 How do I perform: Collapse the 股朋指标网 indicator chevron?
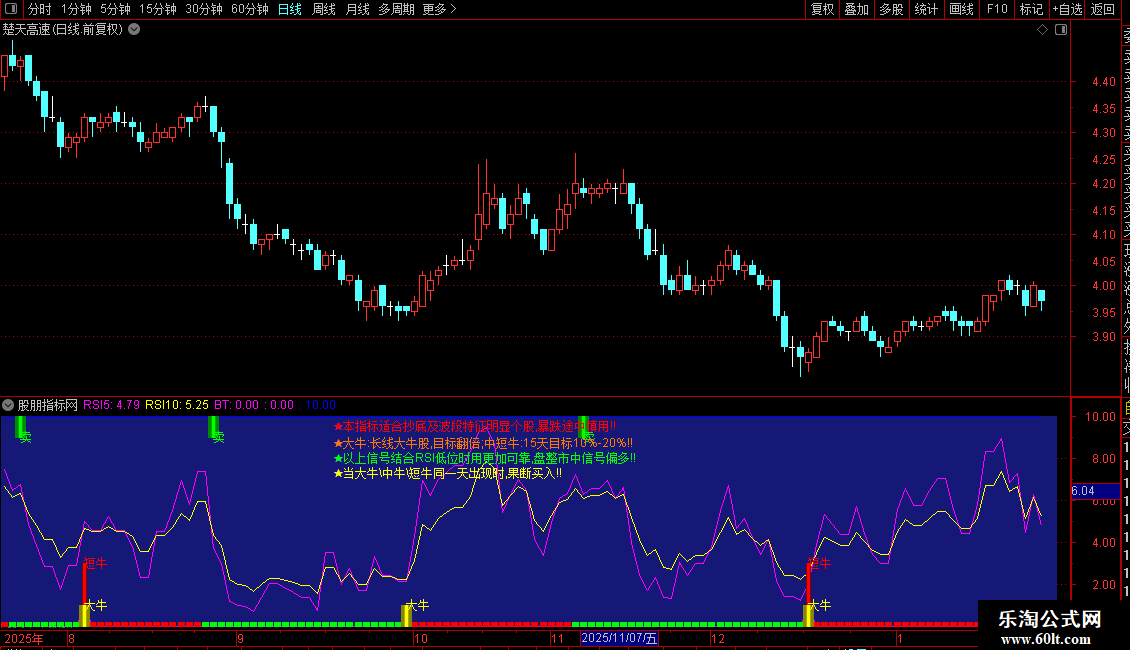click(x=8, y=405)
